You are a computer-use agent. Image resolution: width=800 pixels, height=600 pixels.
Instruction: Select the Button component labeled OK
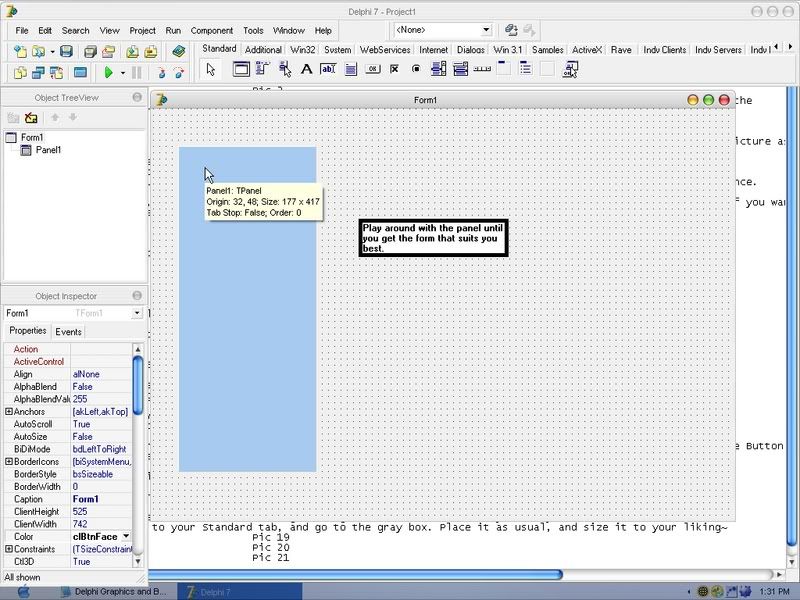[x=372, y=70]
